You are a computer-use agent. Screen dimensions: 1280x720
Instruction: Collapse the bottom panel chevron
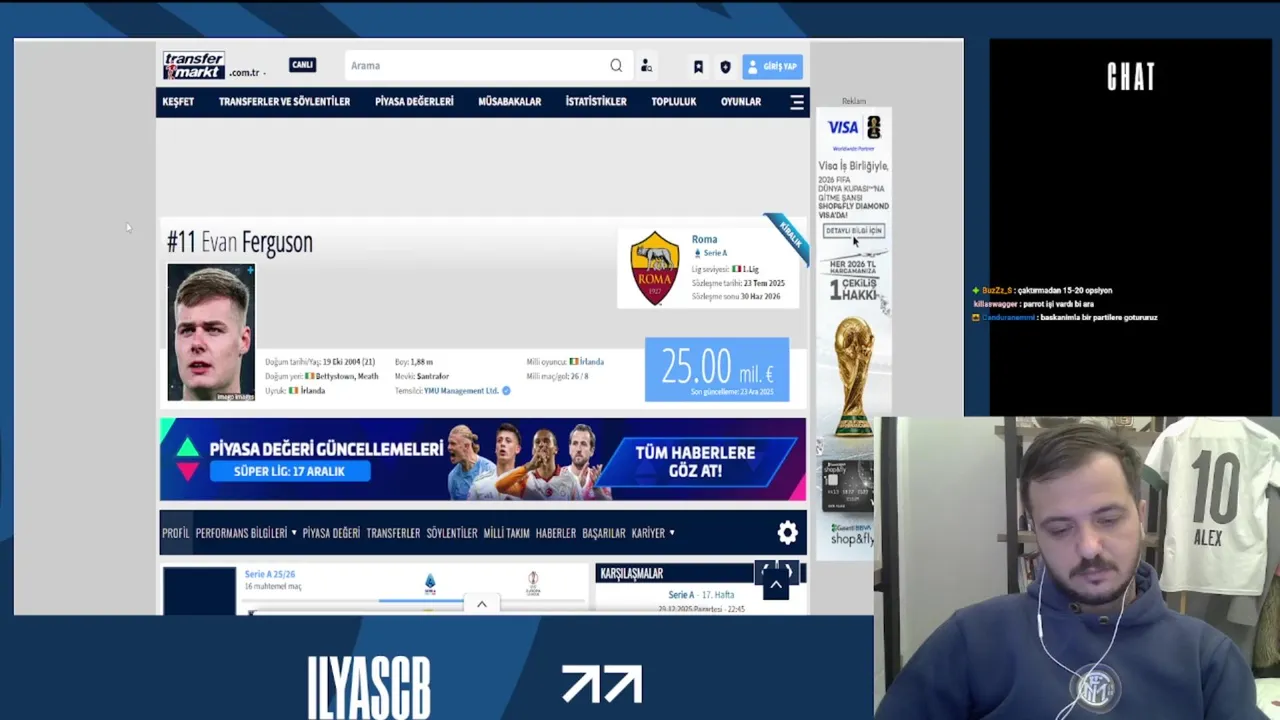[481, 604]
